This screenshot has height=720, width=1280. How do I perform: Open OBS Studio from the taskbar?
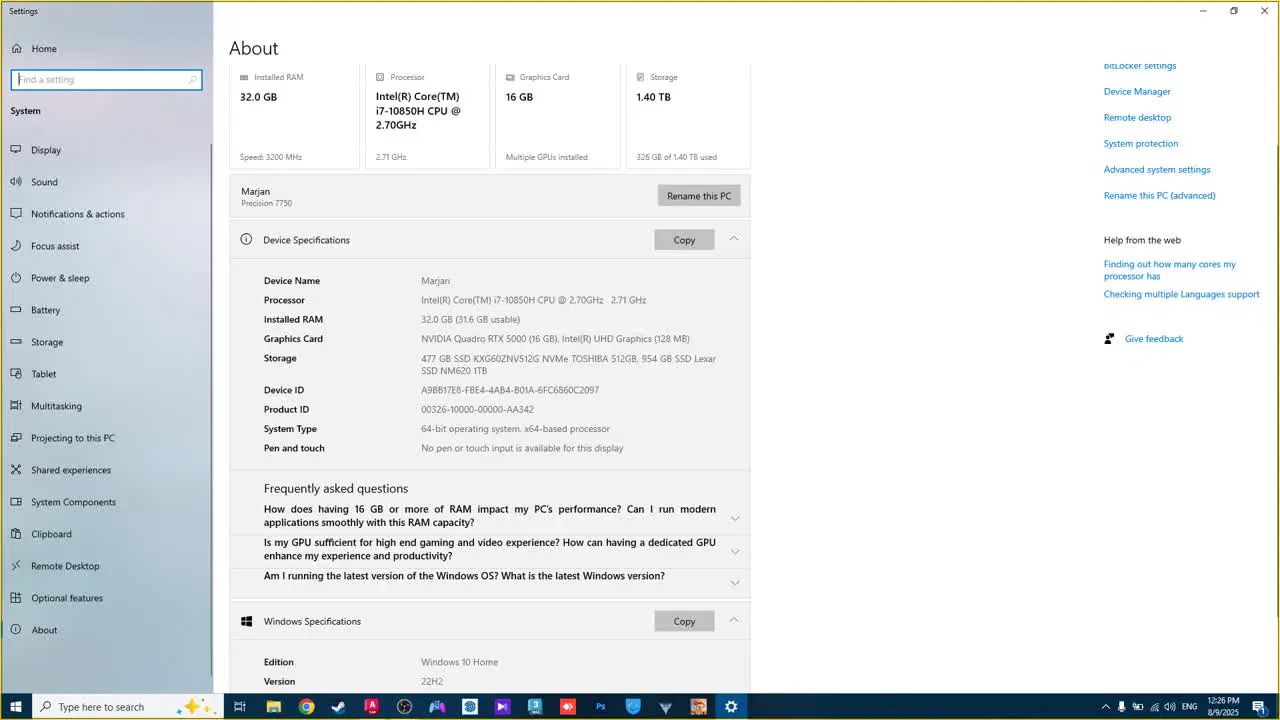tap(404, 706)
